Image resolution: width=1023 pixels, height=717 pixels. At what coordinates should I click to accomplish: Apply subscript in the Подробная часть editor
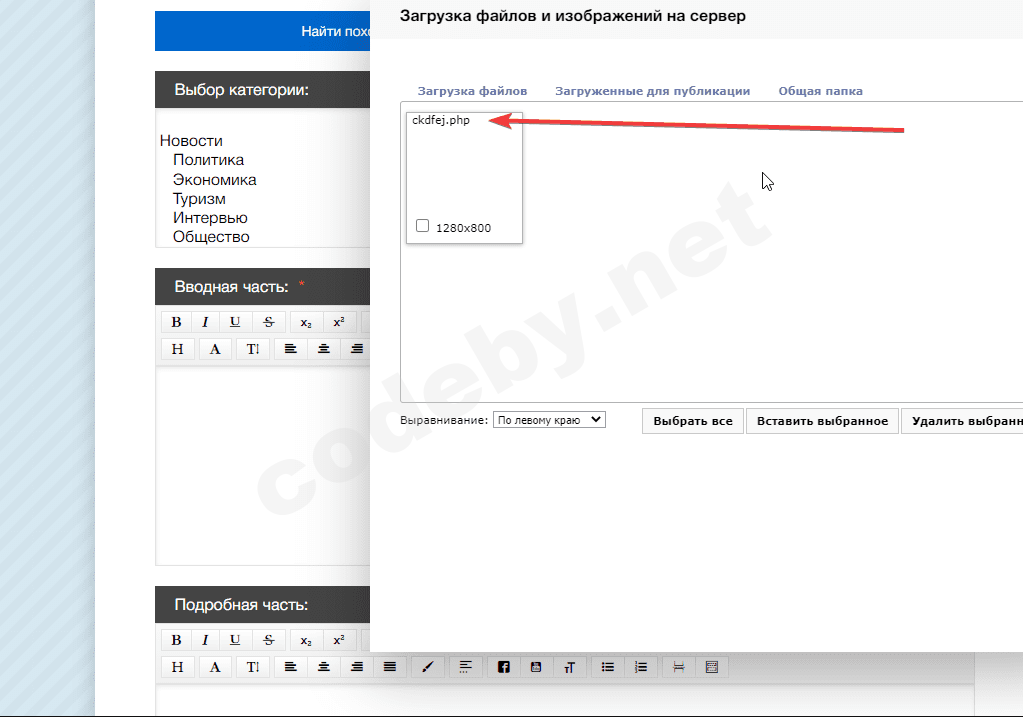(306, 640)
